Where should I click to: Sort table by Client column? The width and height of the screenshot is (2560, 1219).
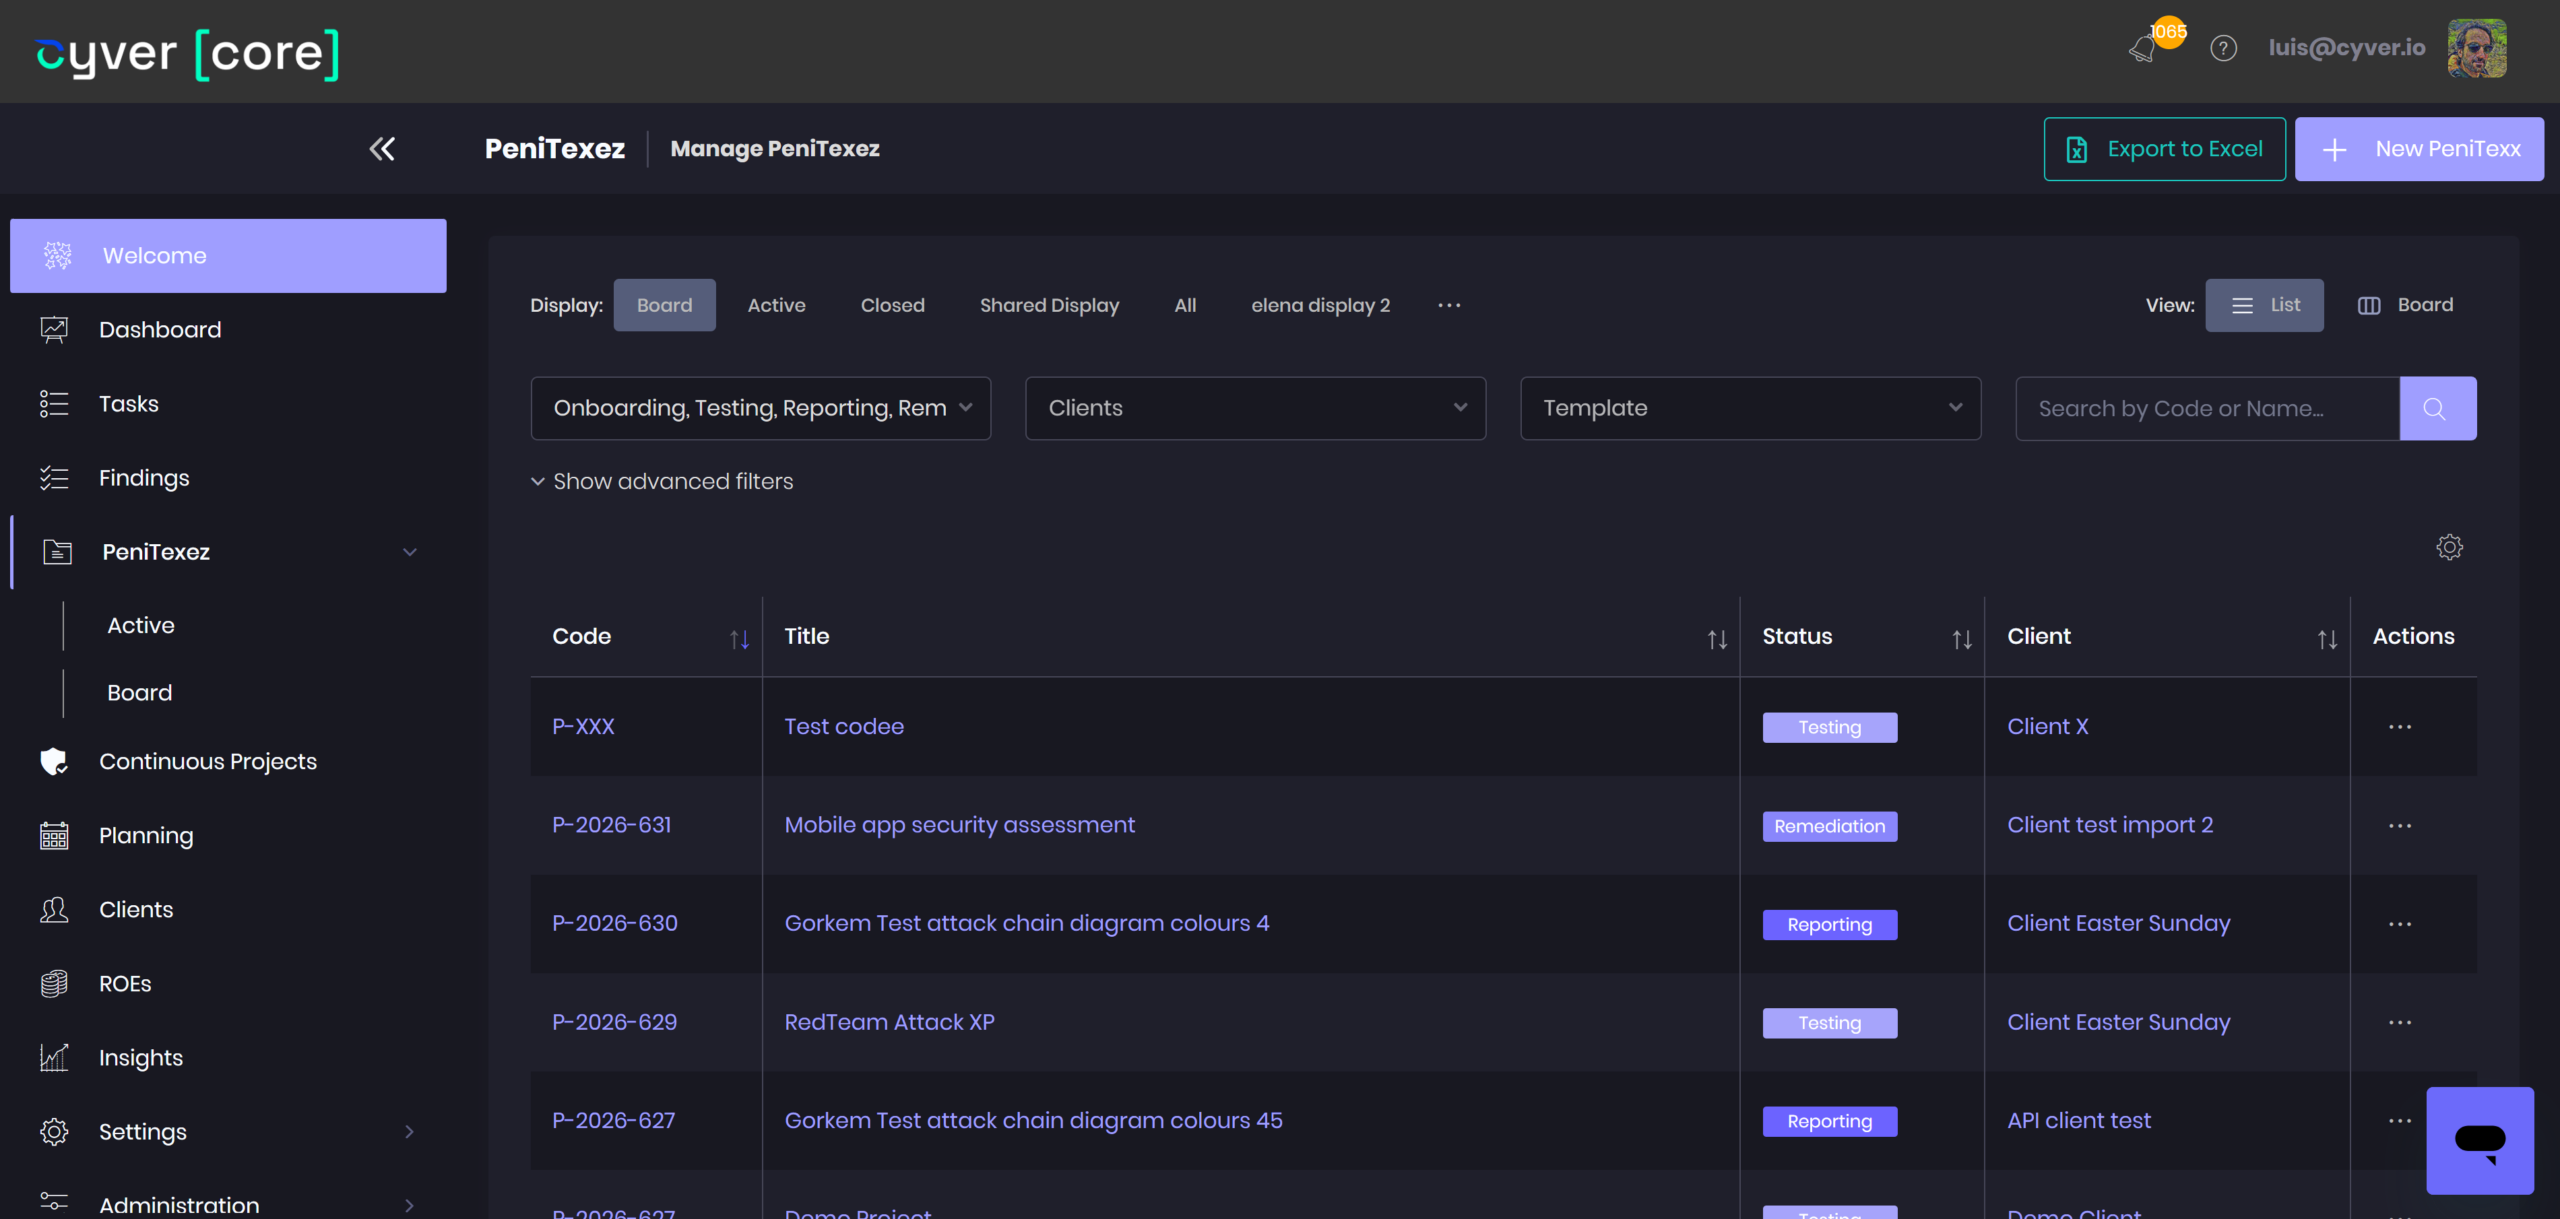tap(2327, 639)
